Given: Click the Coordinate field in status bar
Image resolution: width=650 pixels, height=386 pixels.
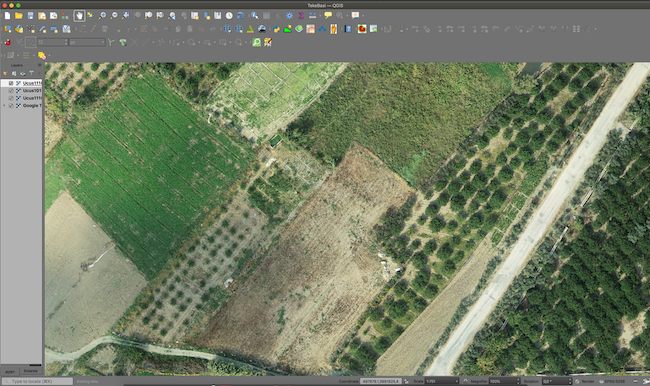Looking at the screenshot, I should point(380,381).
